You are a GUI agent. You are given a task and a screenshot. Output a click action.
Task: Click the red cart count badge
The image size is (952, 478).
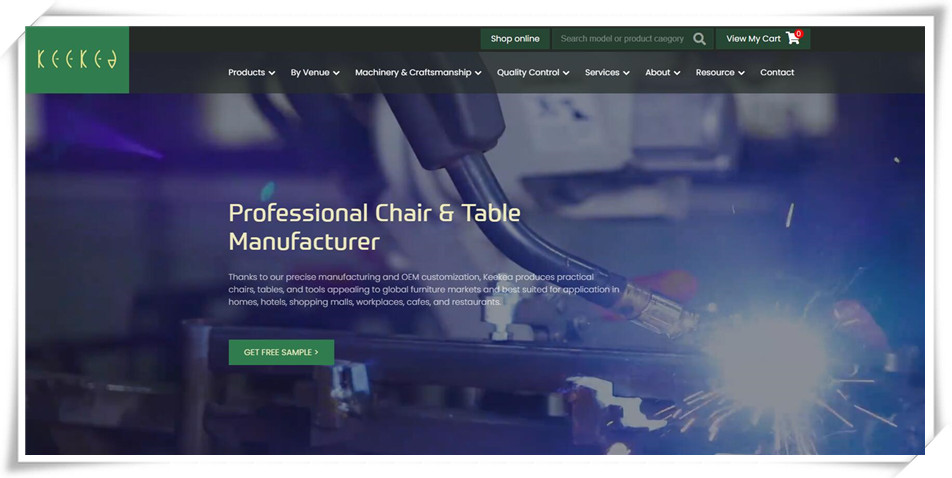pos(798,34)
